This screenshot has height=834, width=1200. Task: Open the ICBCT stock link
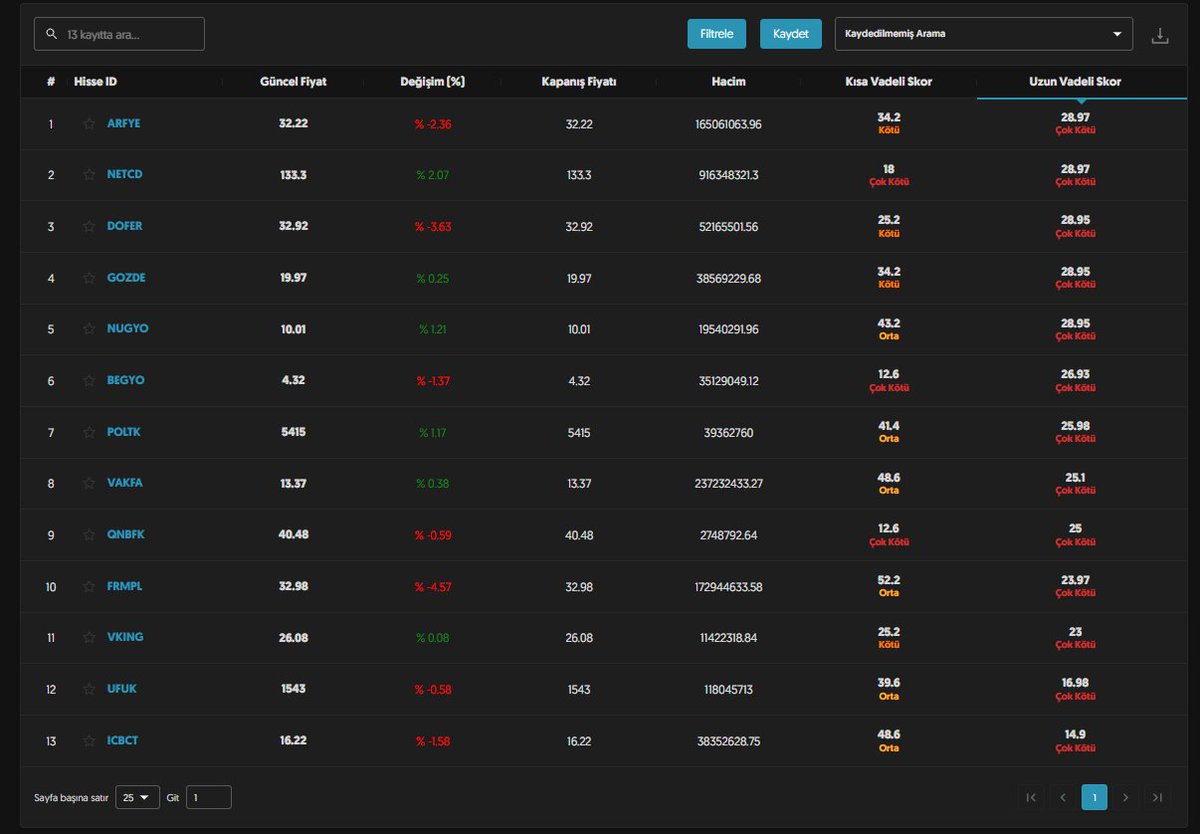124,741
